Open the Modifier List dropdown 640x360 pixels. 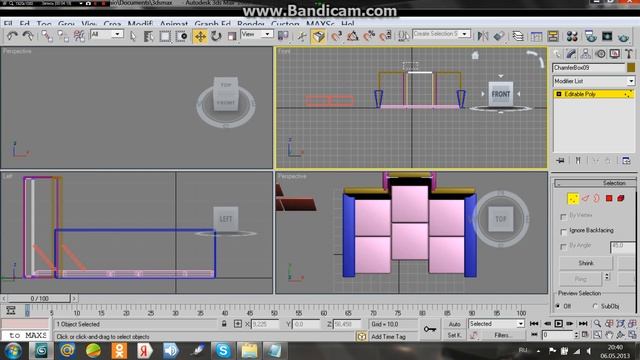pyautogui.click(x=594, y=81)
